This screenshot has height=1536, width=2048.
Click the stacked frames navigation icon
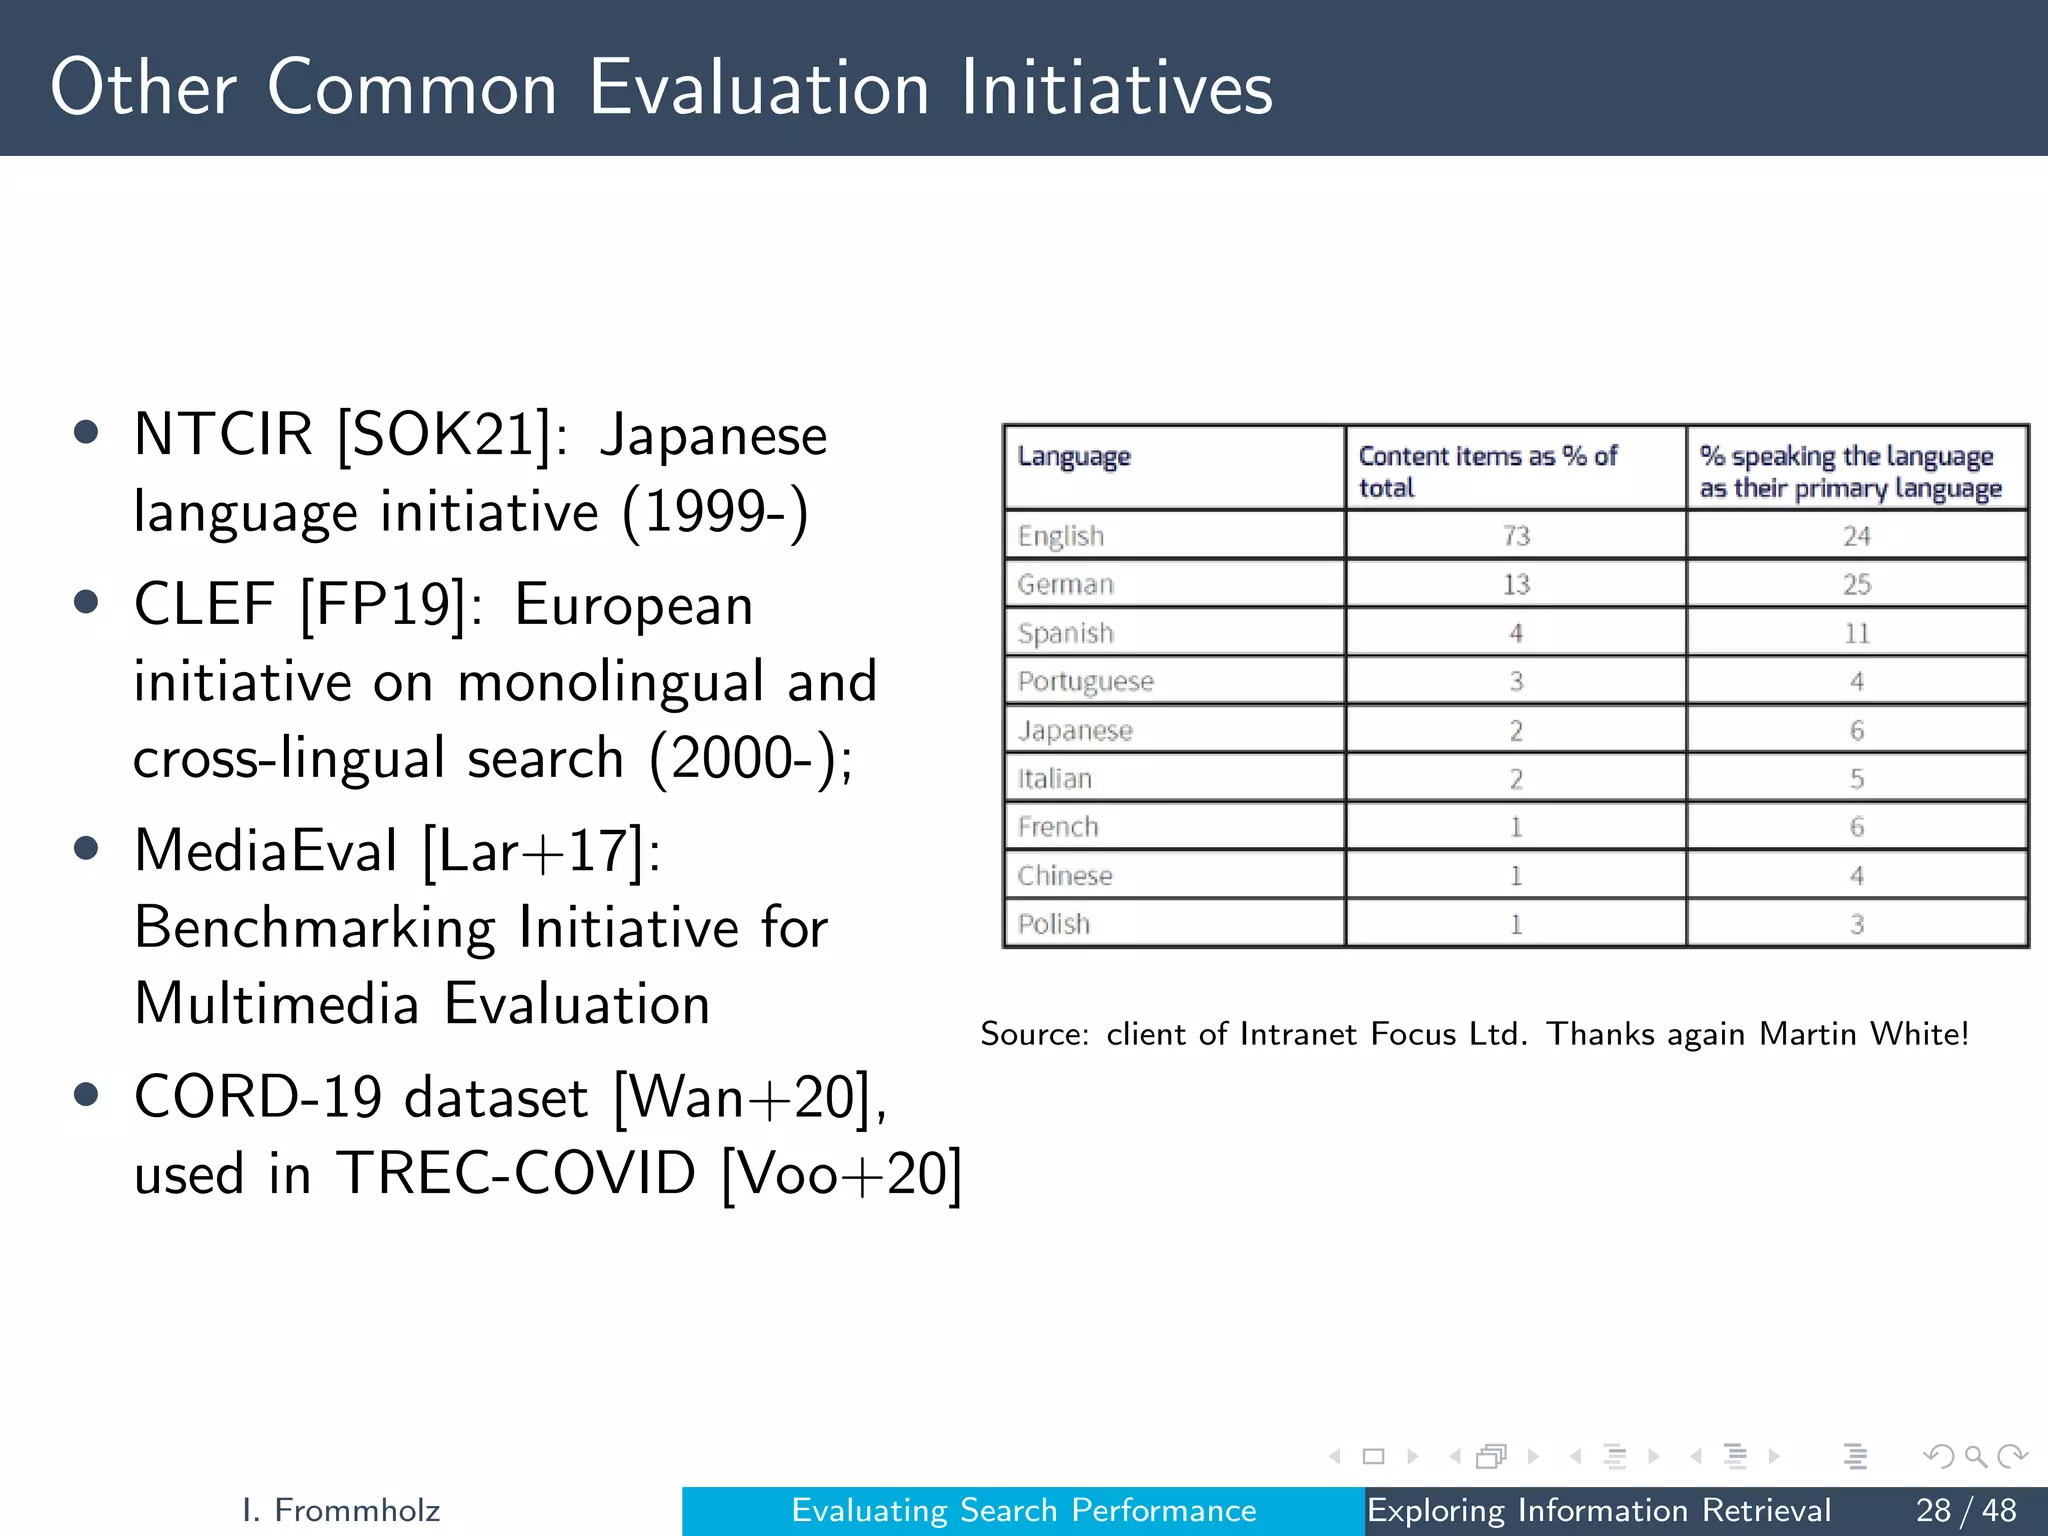1492,1456
